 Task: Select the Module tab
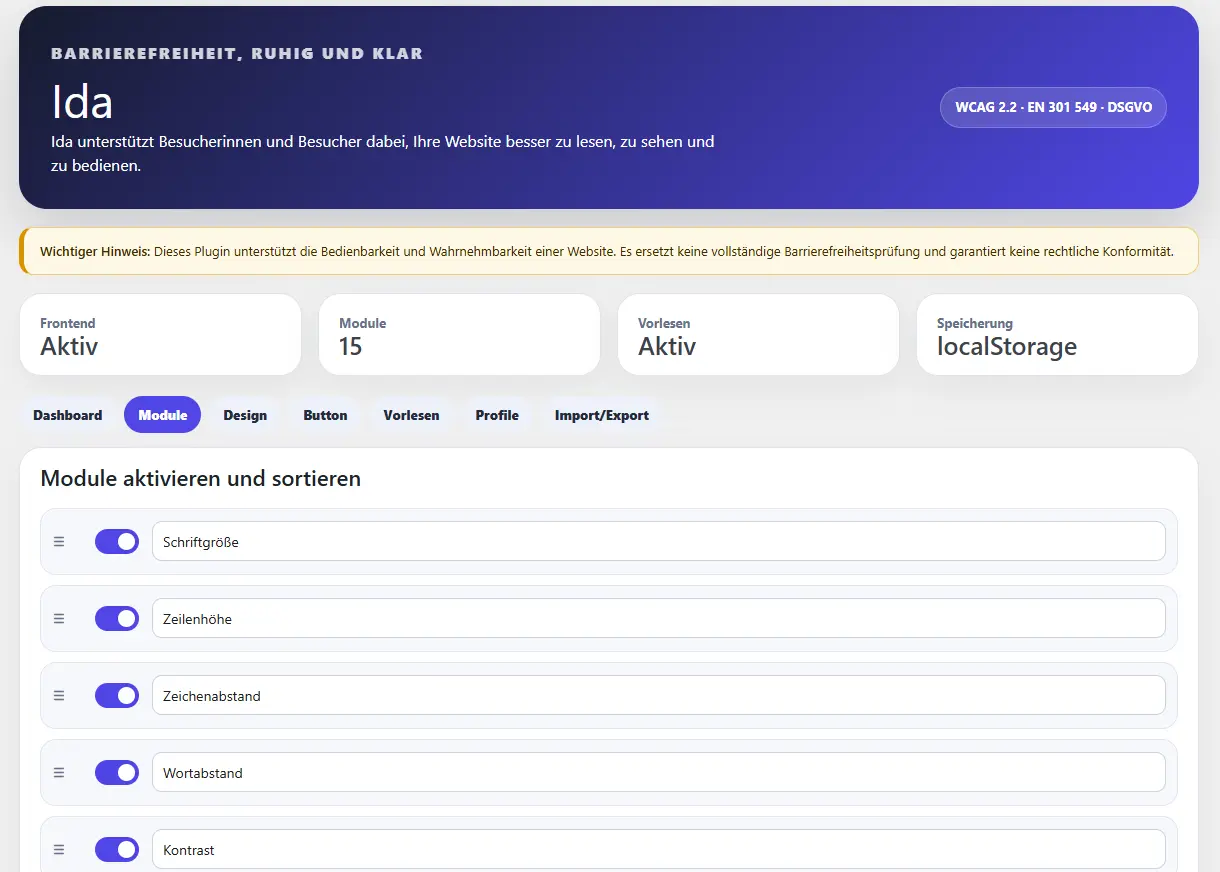[x=163, y=415]
